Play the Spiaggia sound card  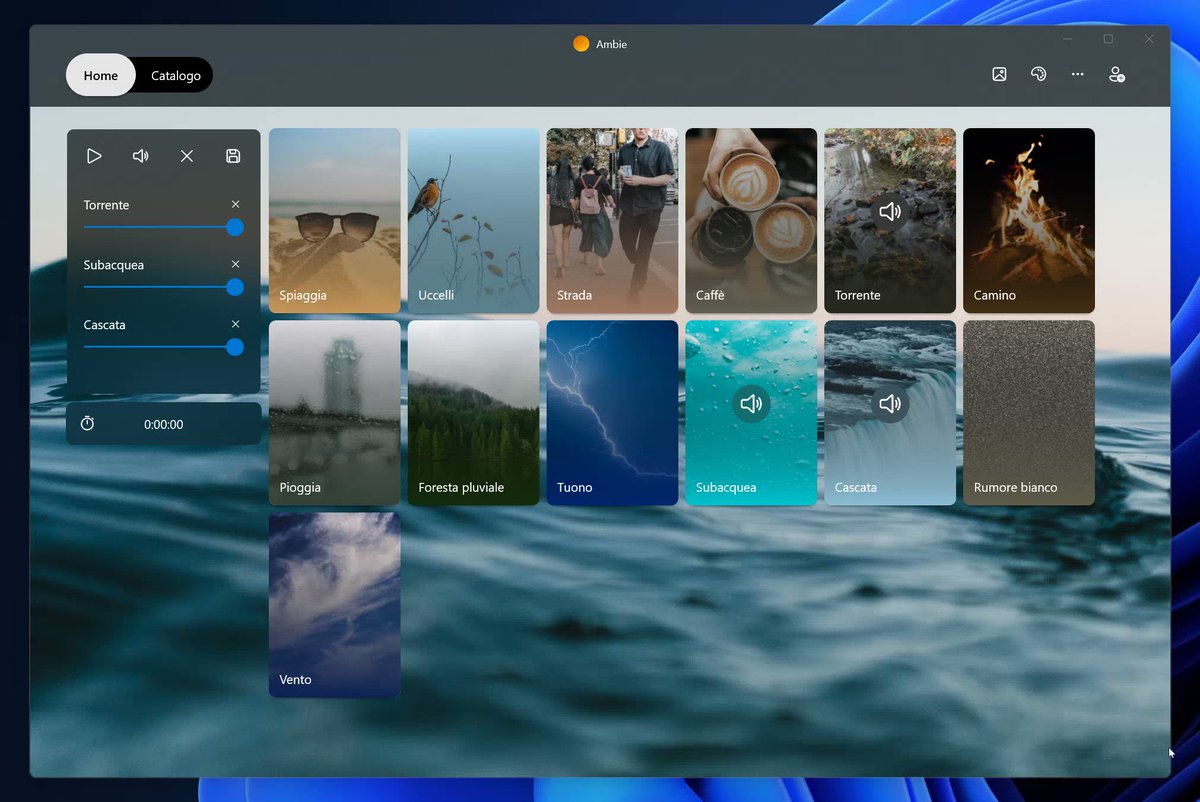pyautogui.click(x=335, y=220)
